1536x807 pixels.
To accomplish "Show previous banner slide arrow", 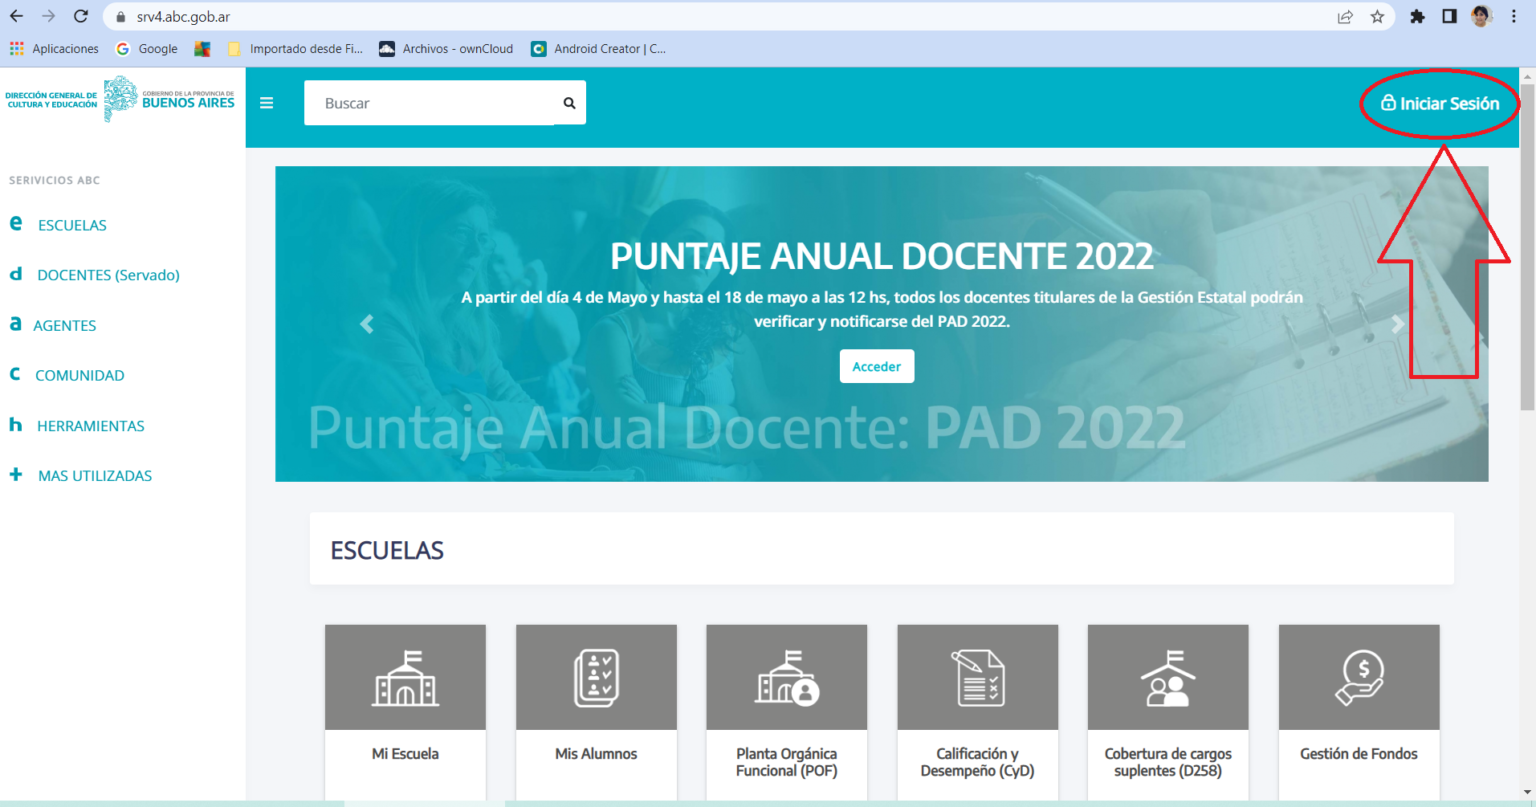I will coord(367,324).
